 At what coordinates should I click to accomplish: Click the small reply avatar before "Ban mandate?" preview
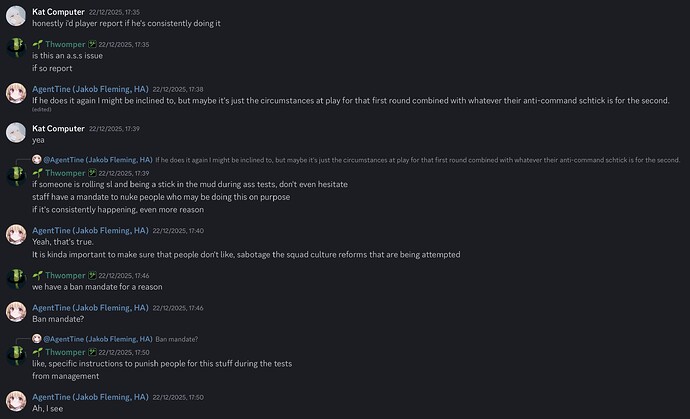click(37, 339)
